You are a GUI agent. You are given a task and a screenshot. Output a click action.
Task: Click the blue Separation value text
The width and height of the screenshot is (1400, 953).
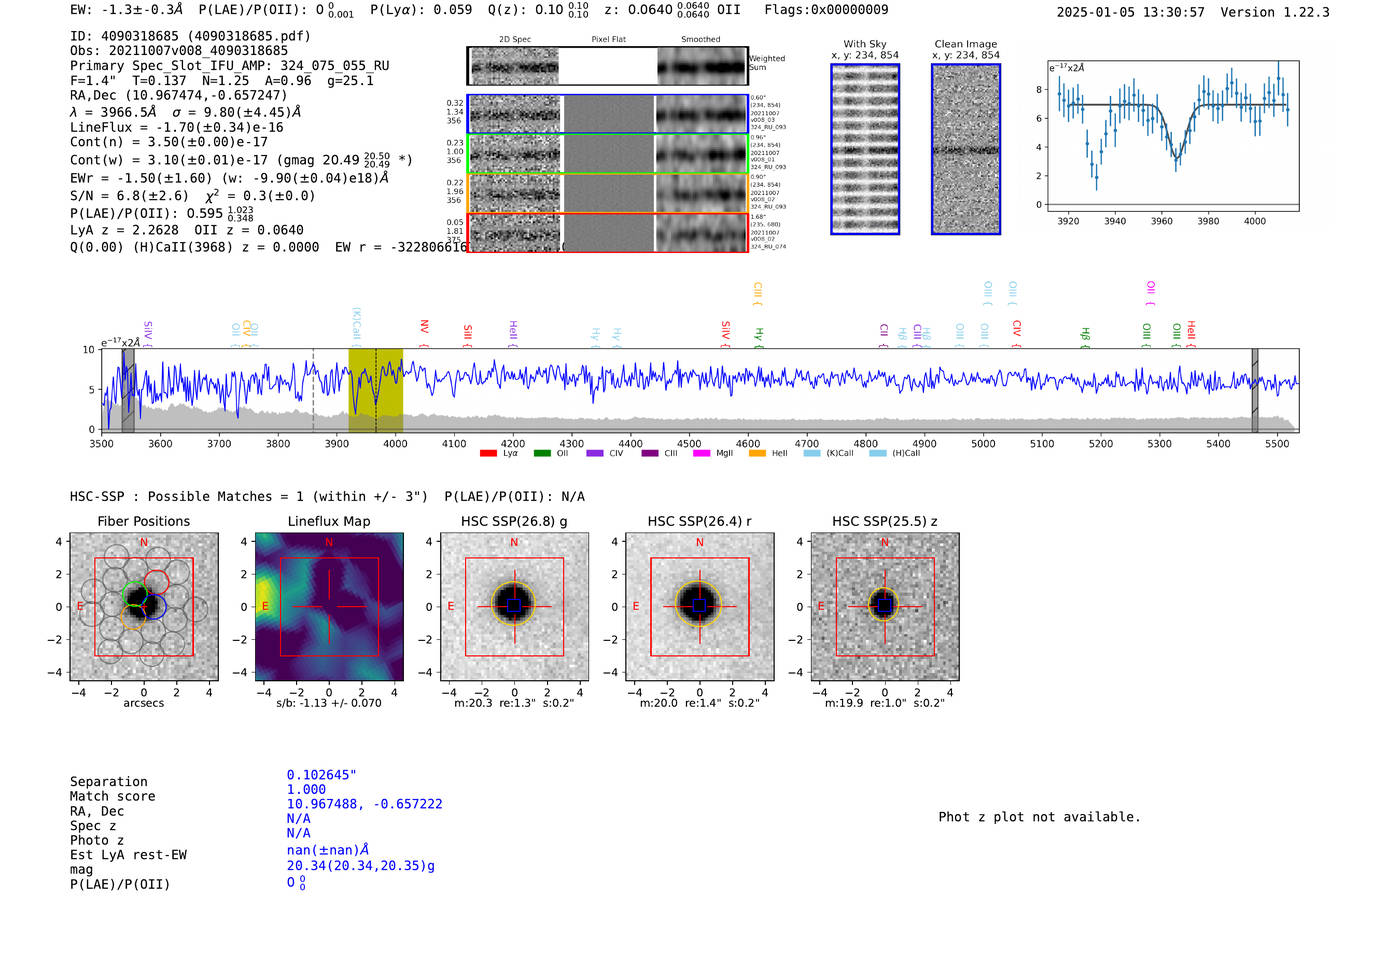321,775
